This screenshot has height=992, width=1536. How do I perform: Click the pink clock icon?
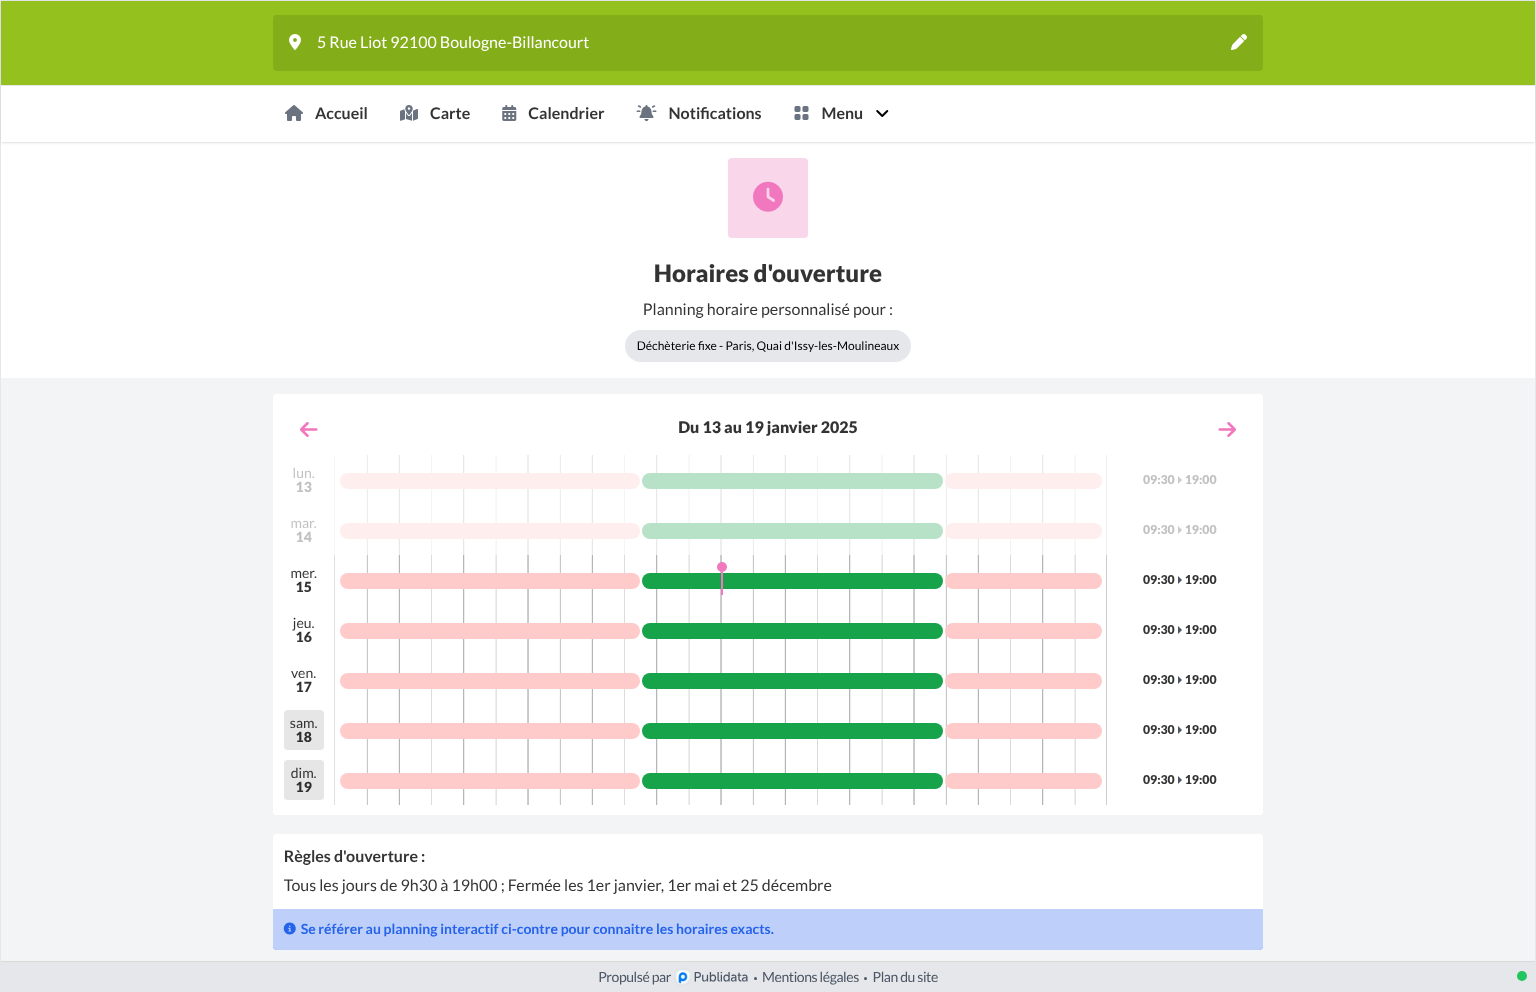pos(768,197)
